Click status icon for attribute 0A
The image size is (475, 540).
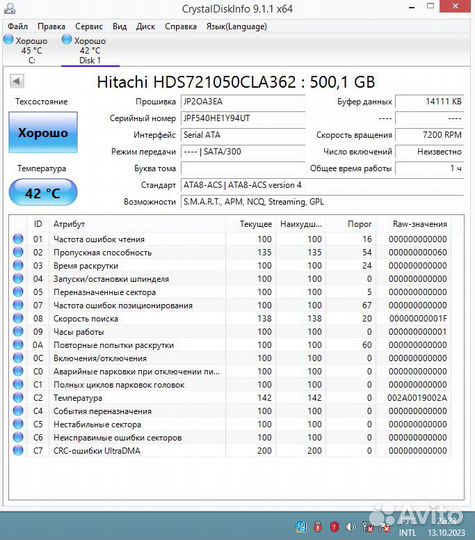click(18, 344)
